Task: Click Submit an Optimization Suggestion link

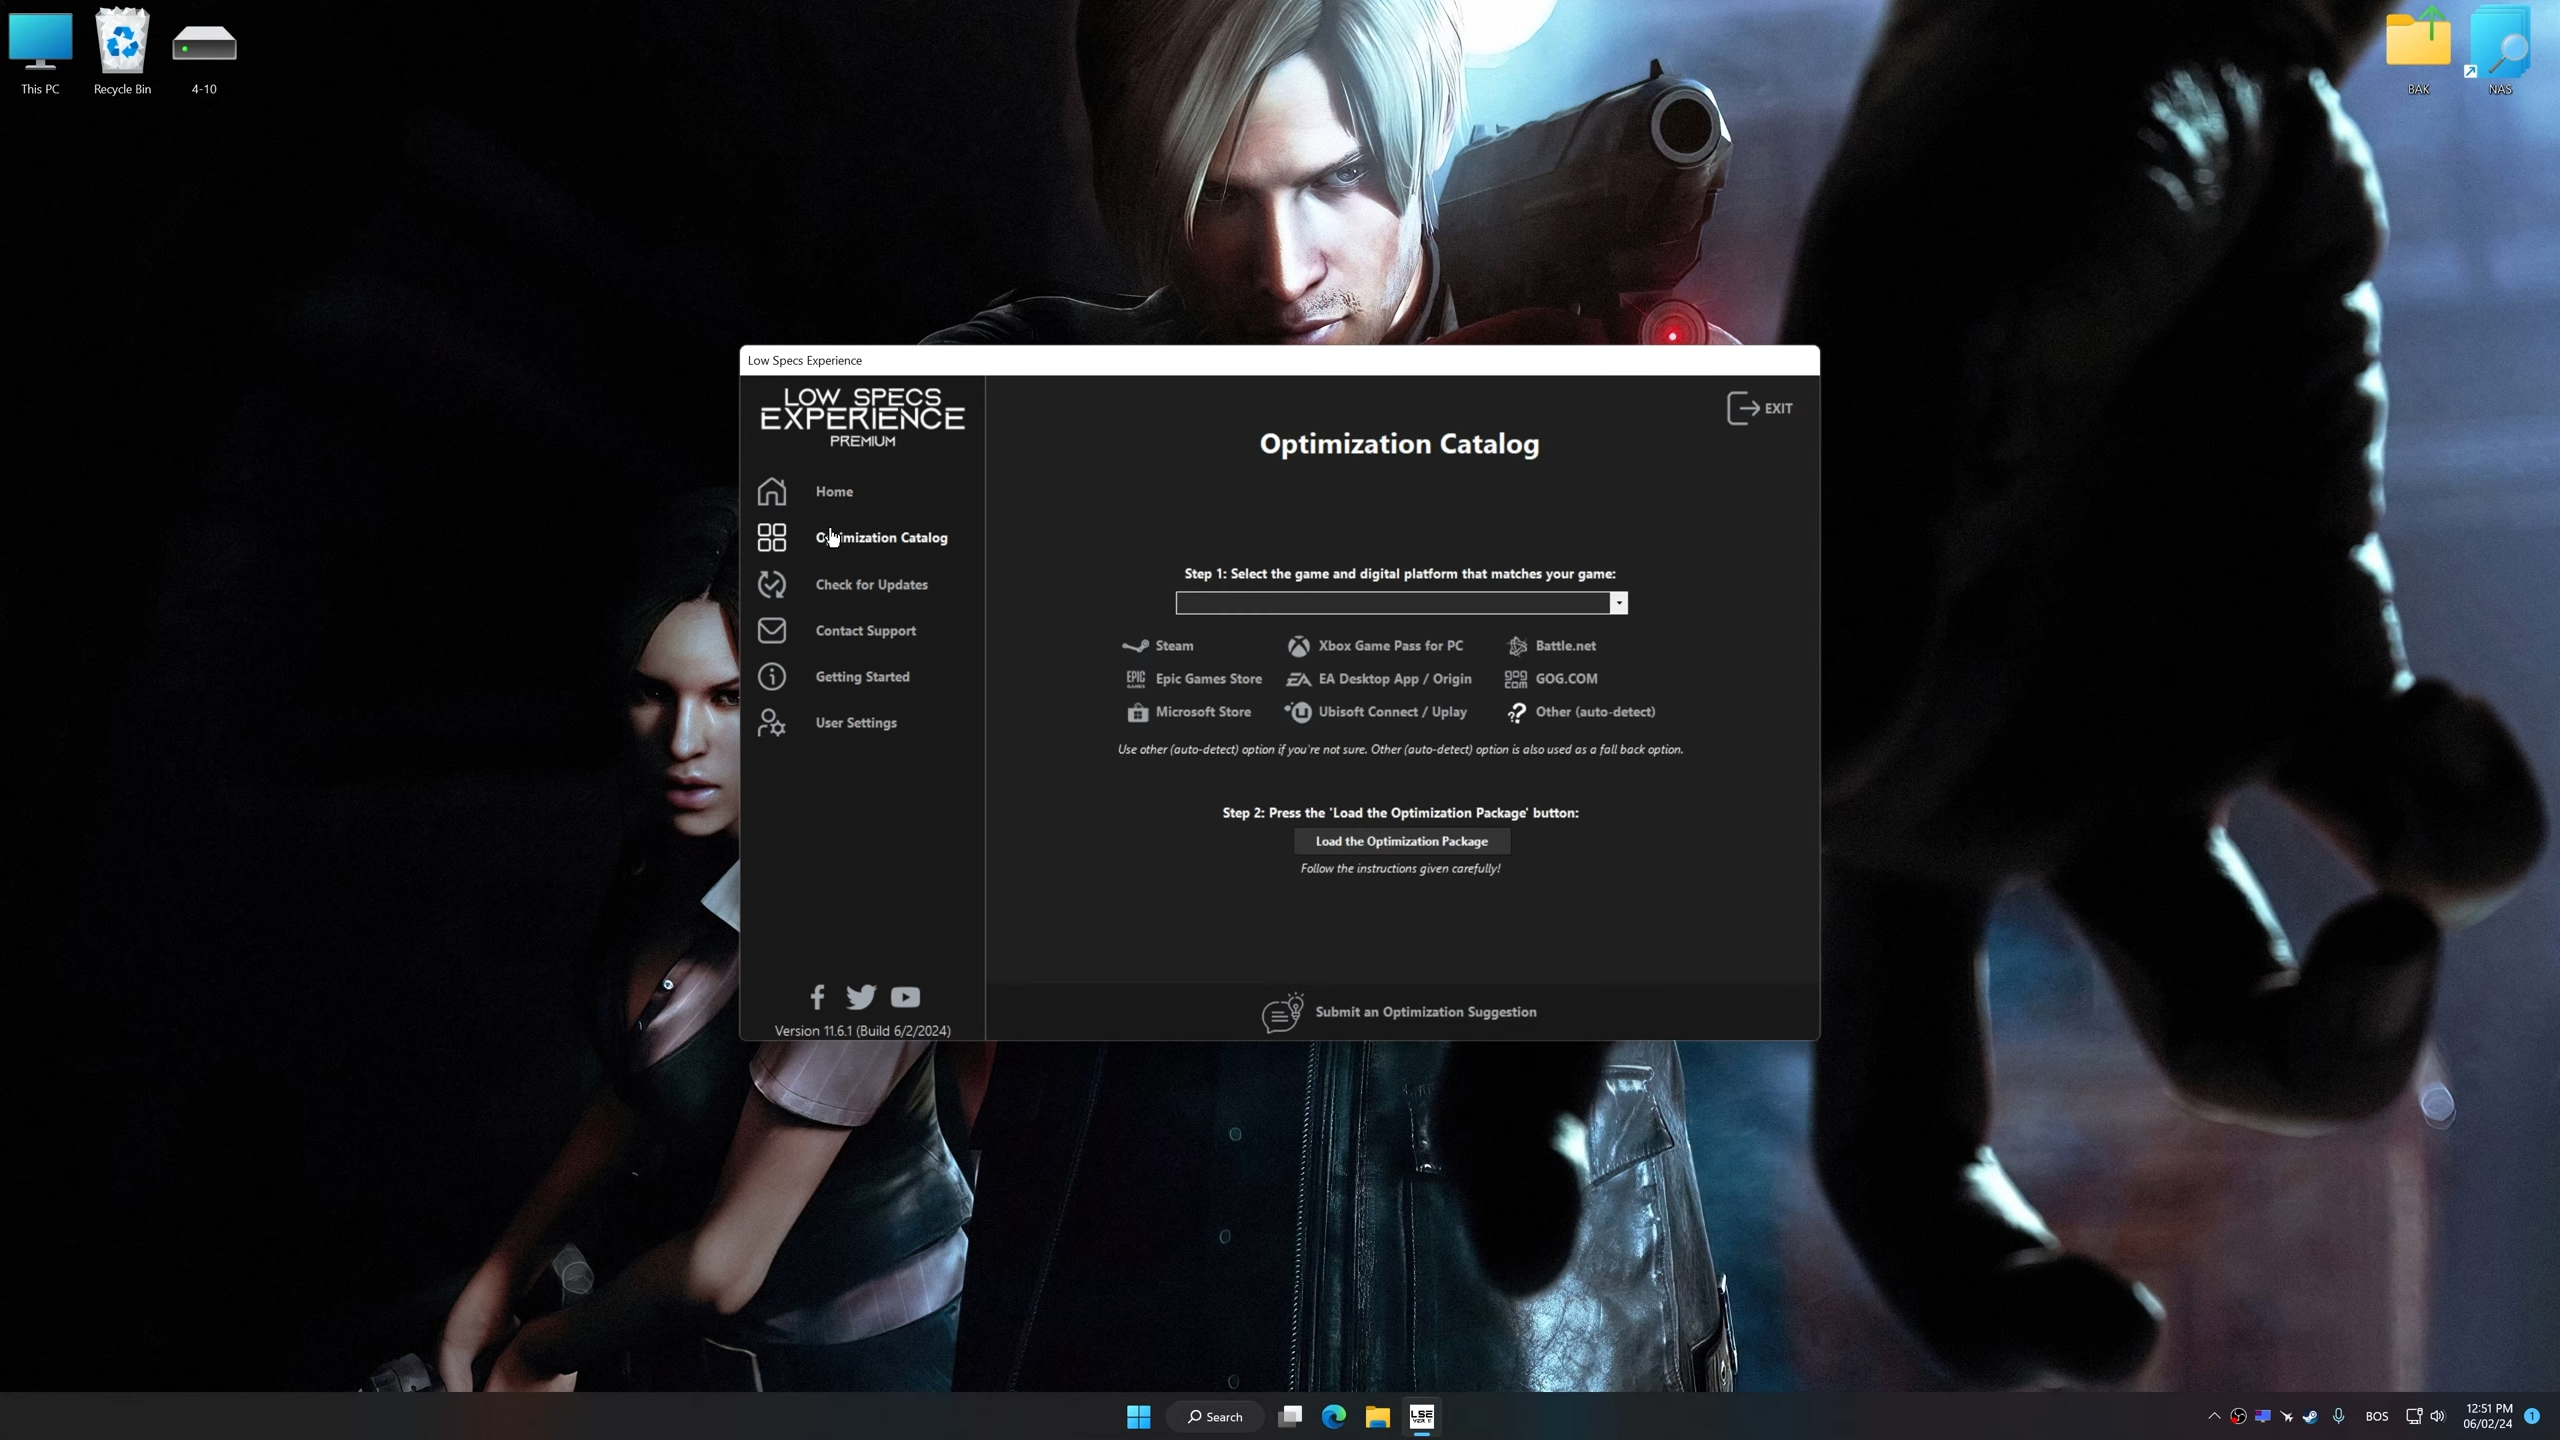Action: 1400,1012
